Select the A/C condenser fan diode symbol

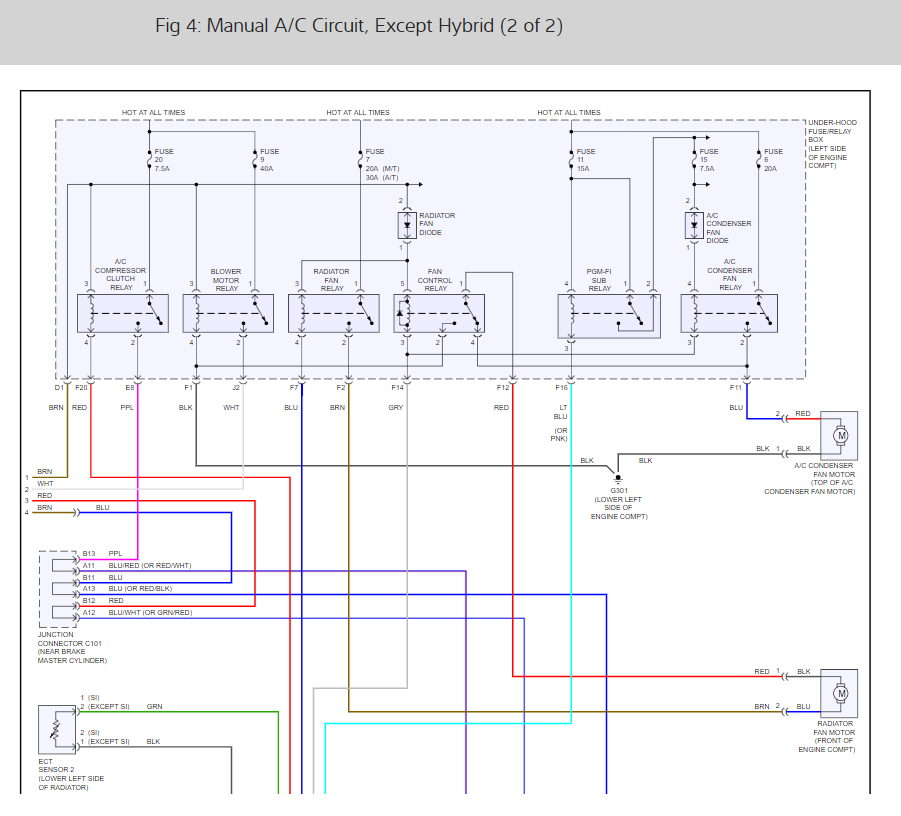(694, 225)
